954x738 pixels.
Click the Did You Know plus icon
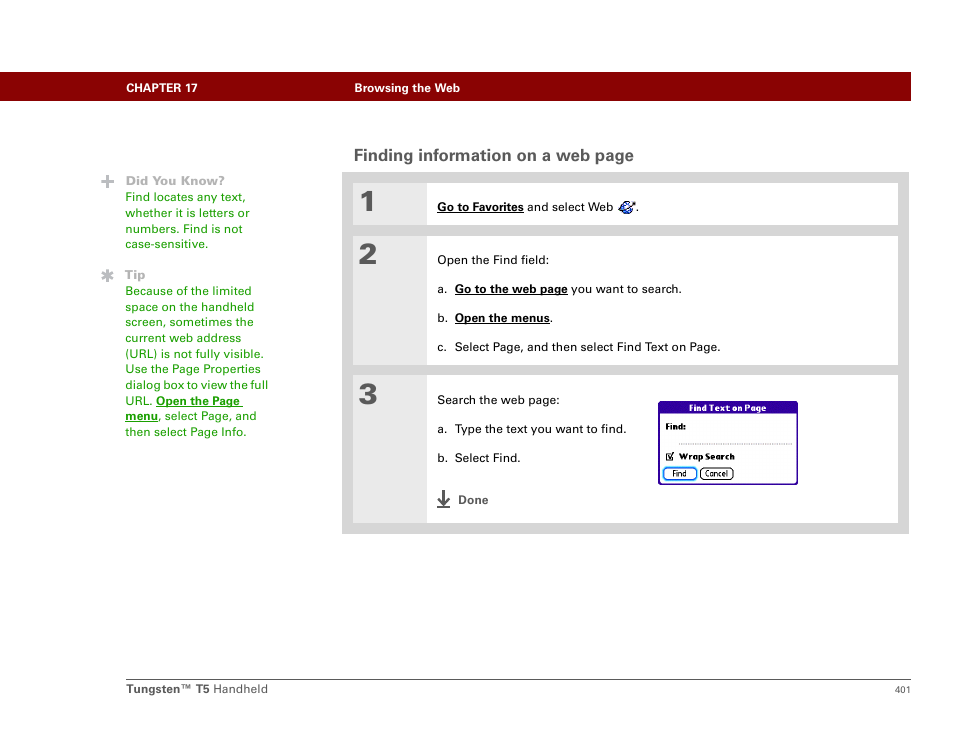108,181
